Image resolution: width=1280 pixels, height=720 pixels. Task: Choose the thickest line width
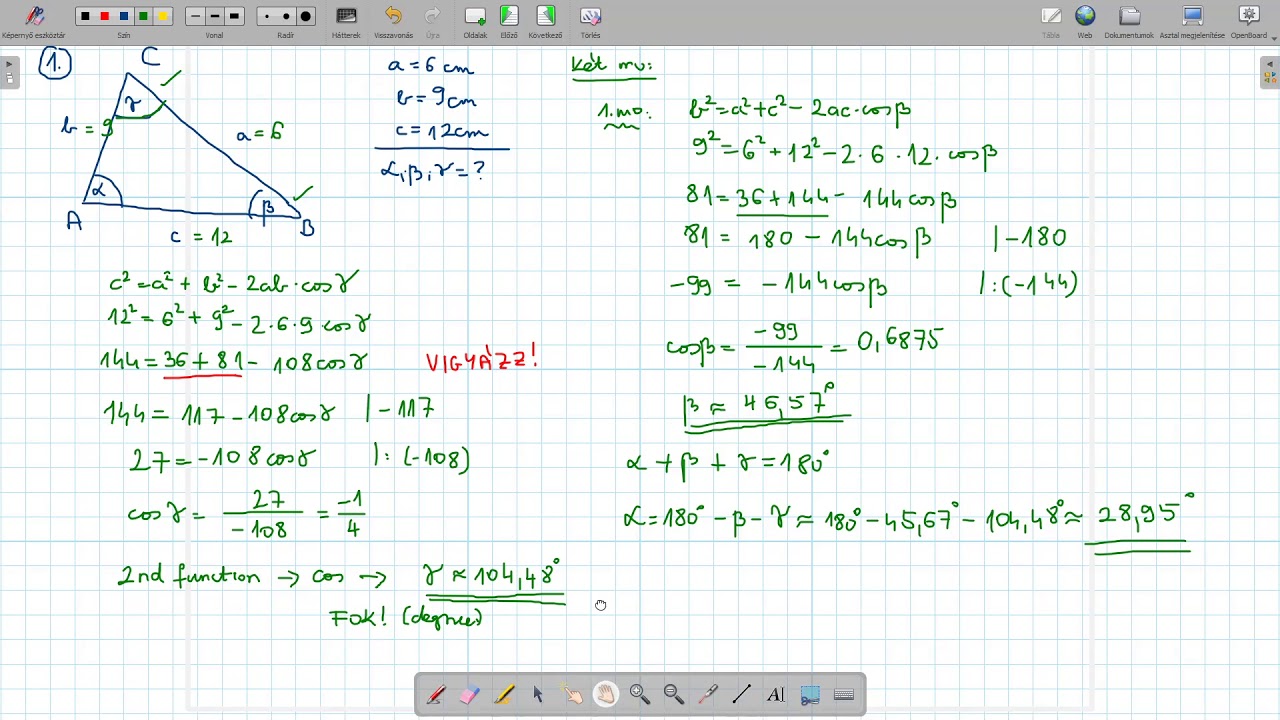(x=234, y=16)
